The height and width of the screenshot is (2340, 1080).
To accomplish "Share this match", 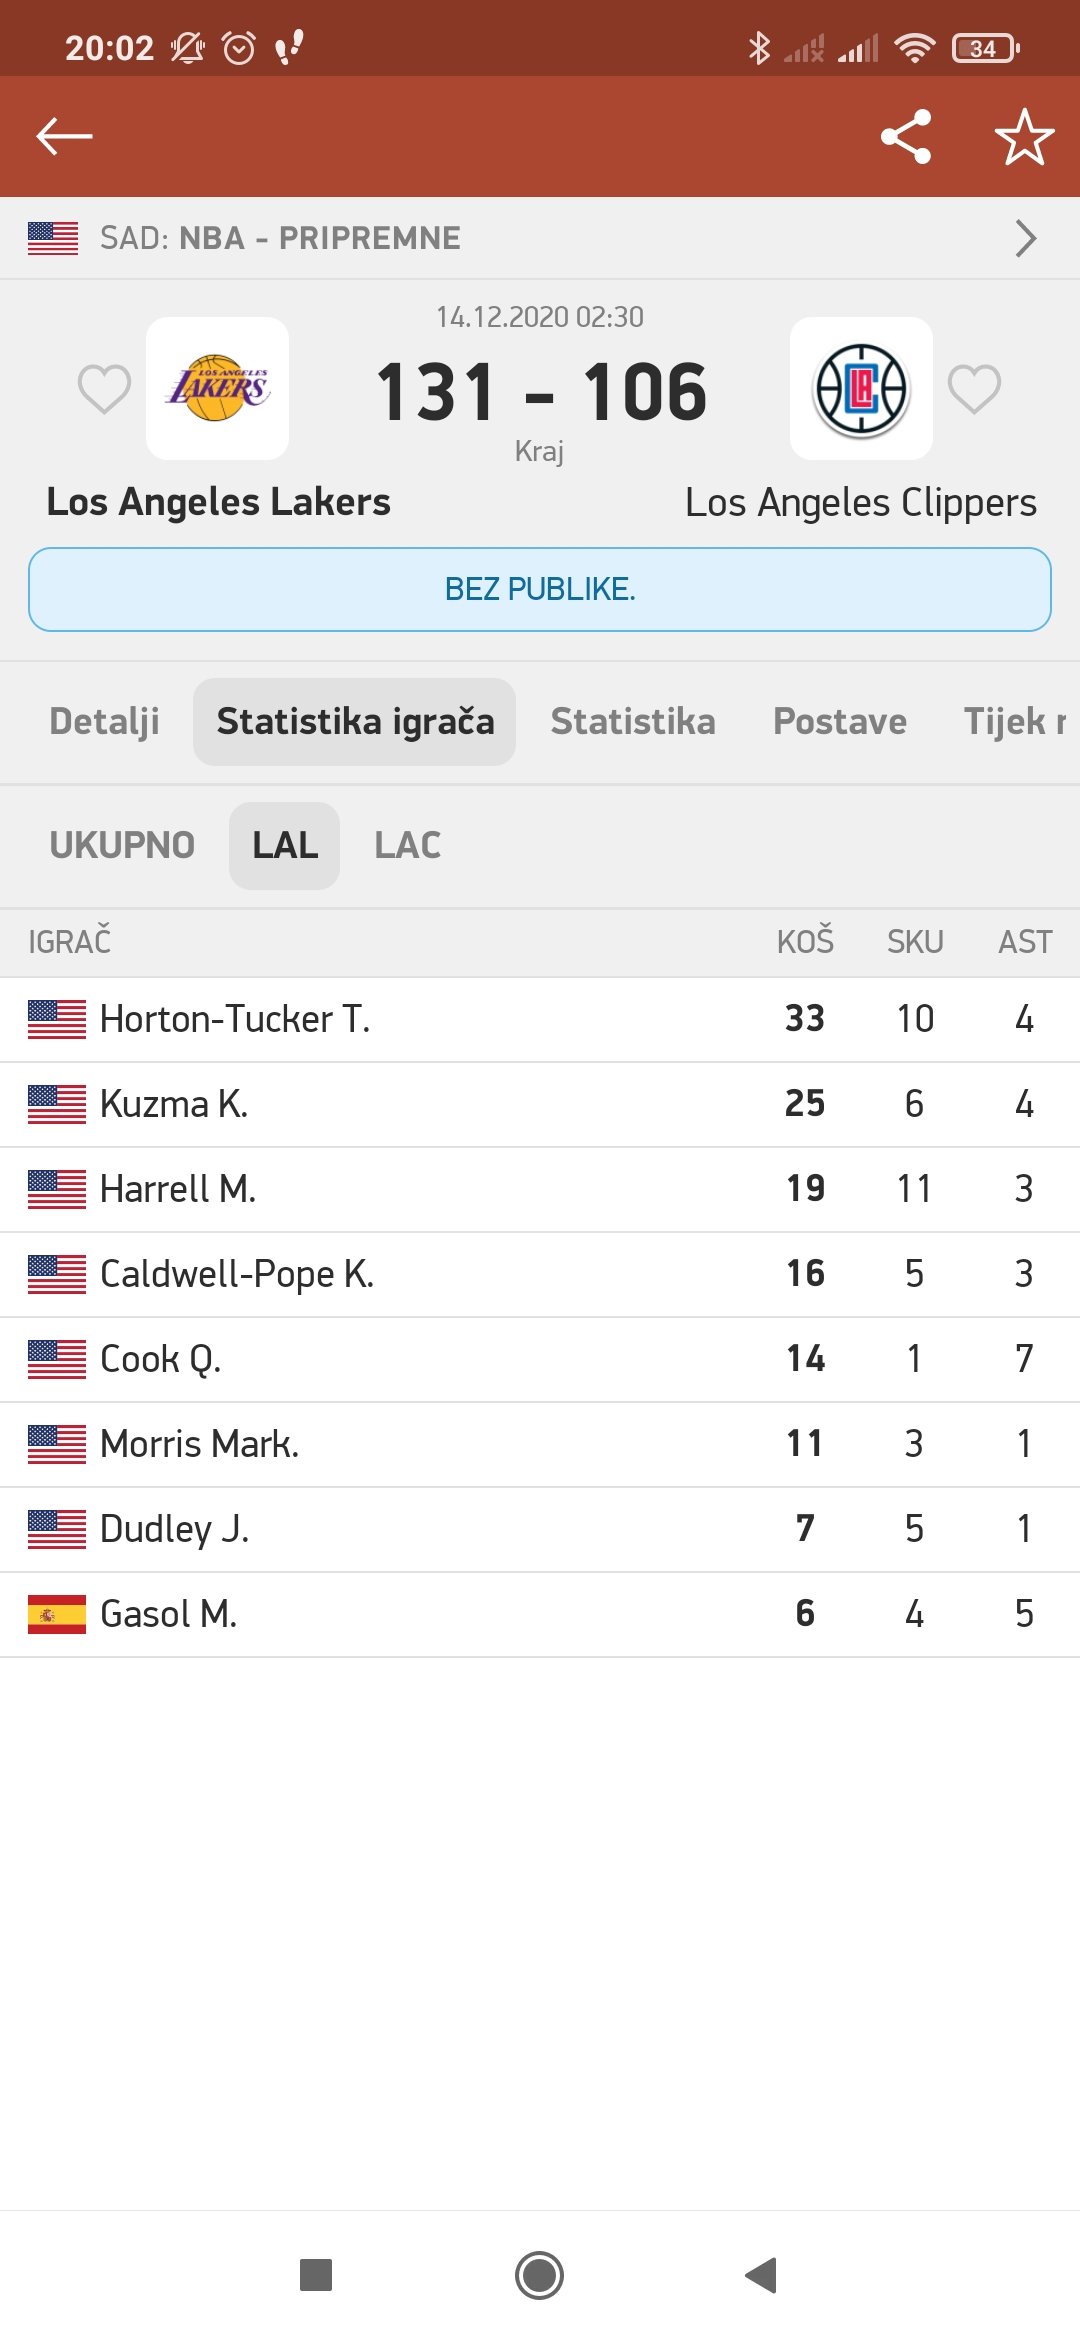I will [906, 136].
